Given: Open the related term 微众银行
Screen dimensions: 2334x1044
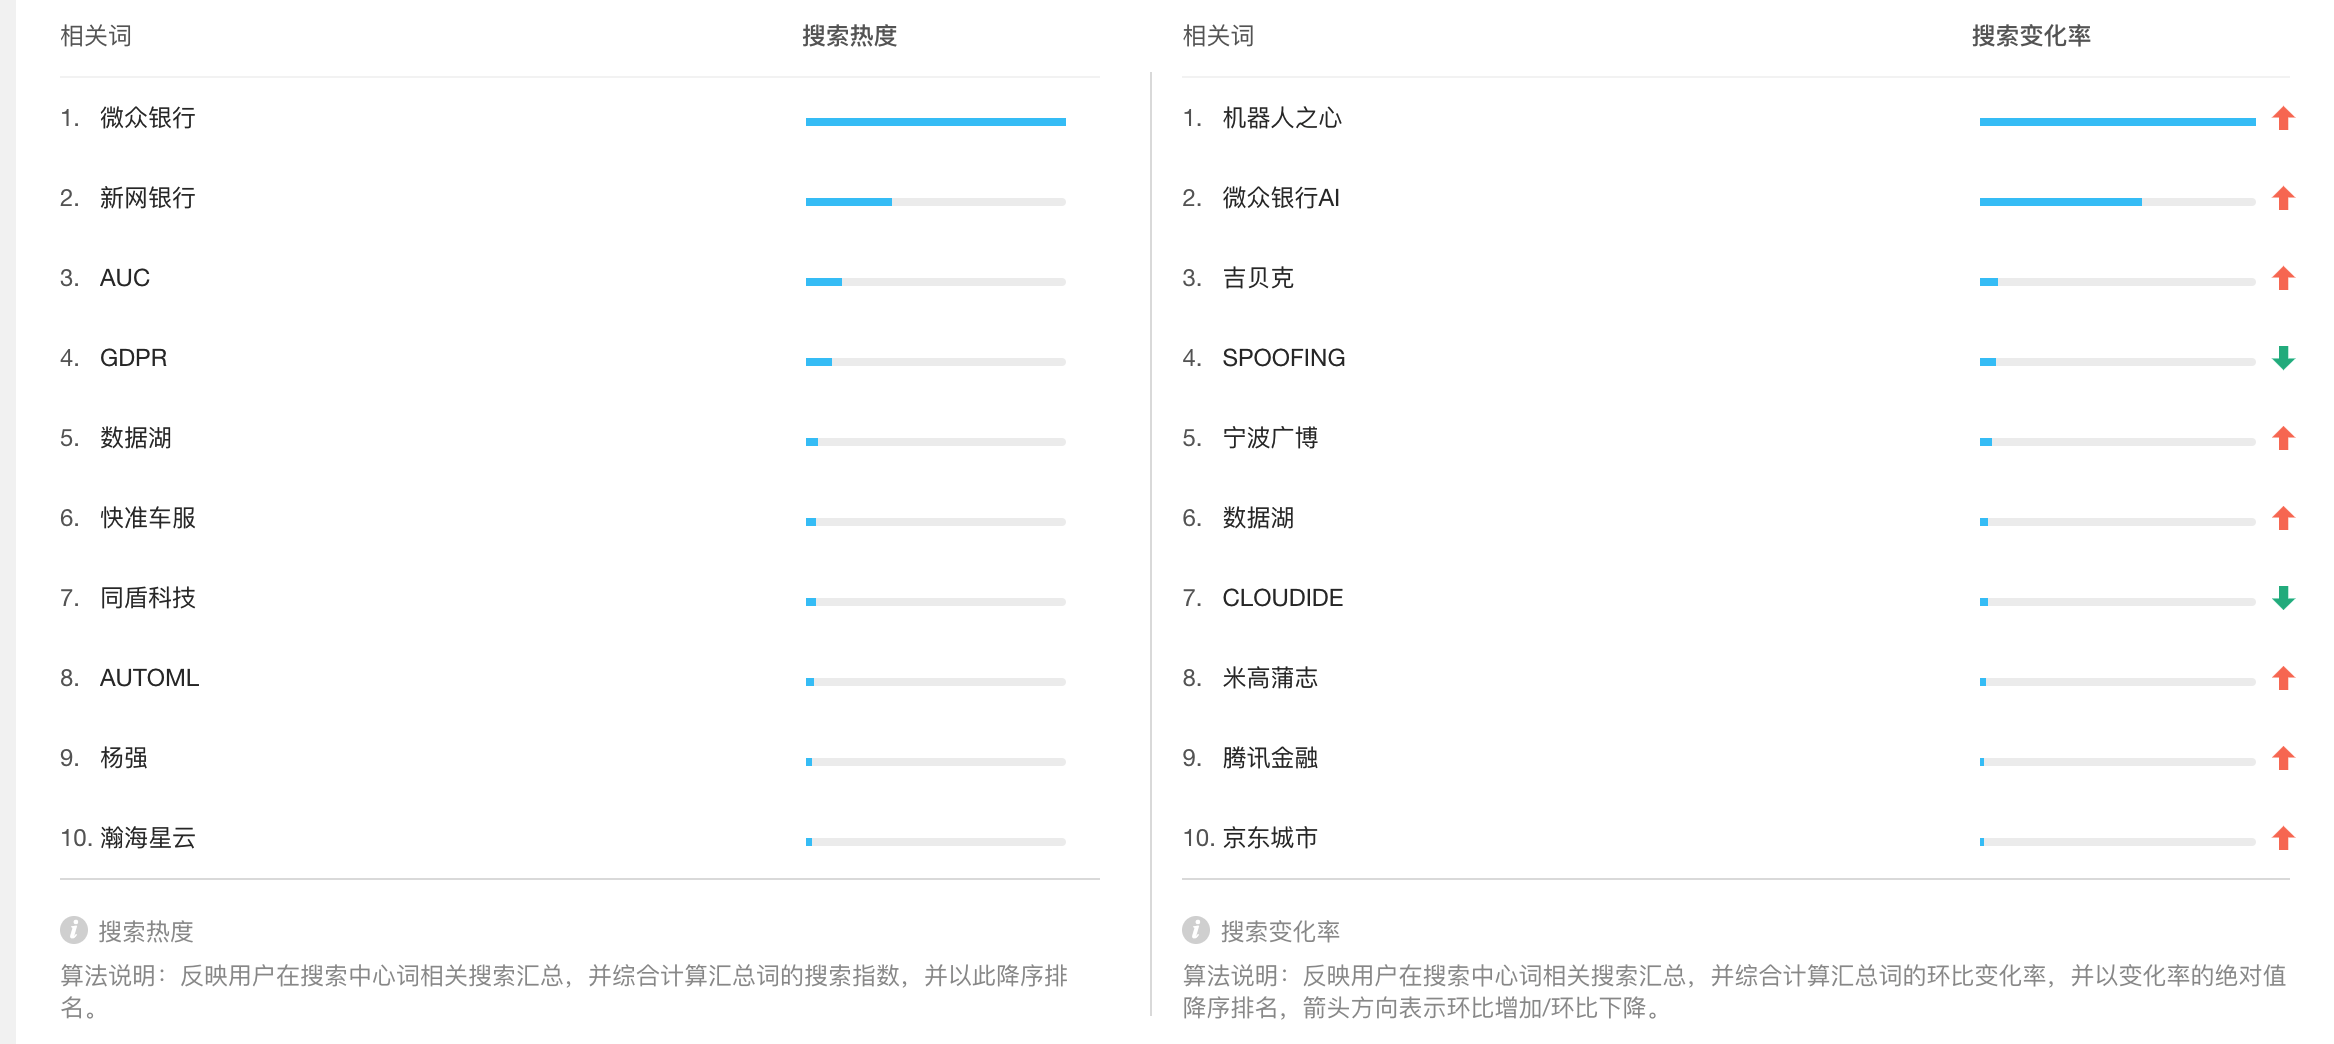Looking at the screenshot, I should [147, 118].
